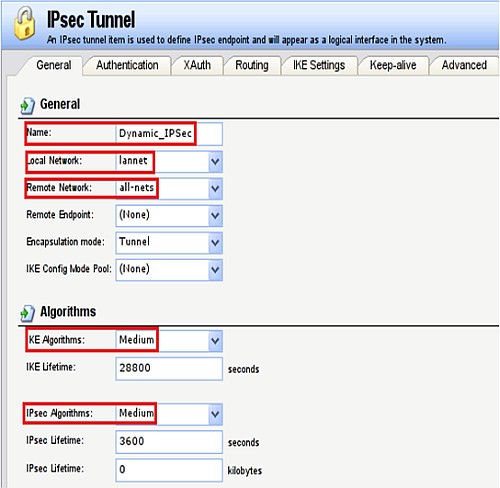Image resolution: width=500 pixels, height=488 pixels.
Task: Open the Remote Endpoint dropdown
Action: 215,216
